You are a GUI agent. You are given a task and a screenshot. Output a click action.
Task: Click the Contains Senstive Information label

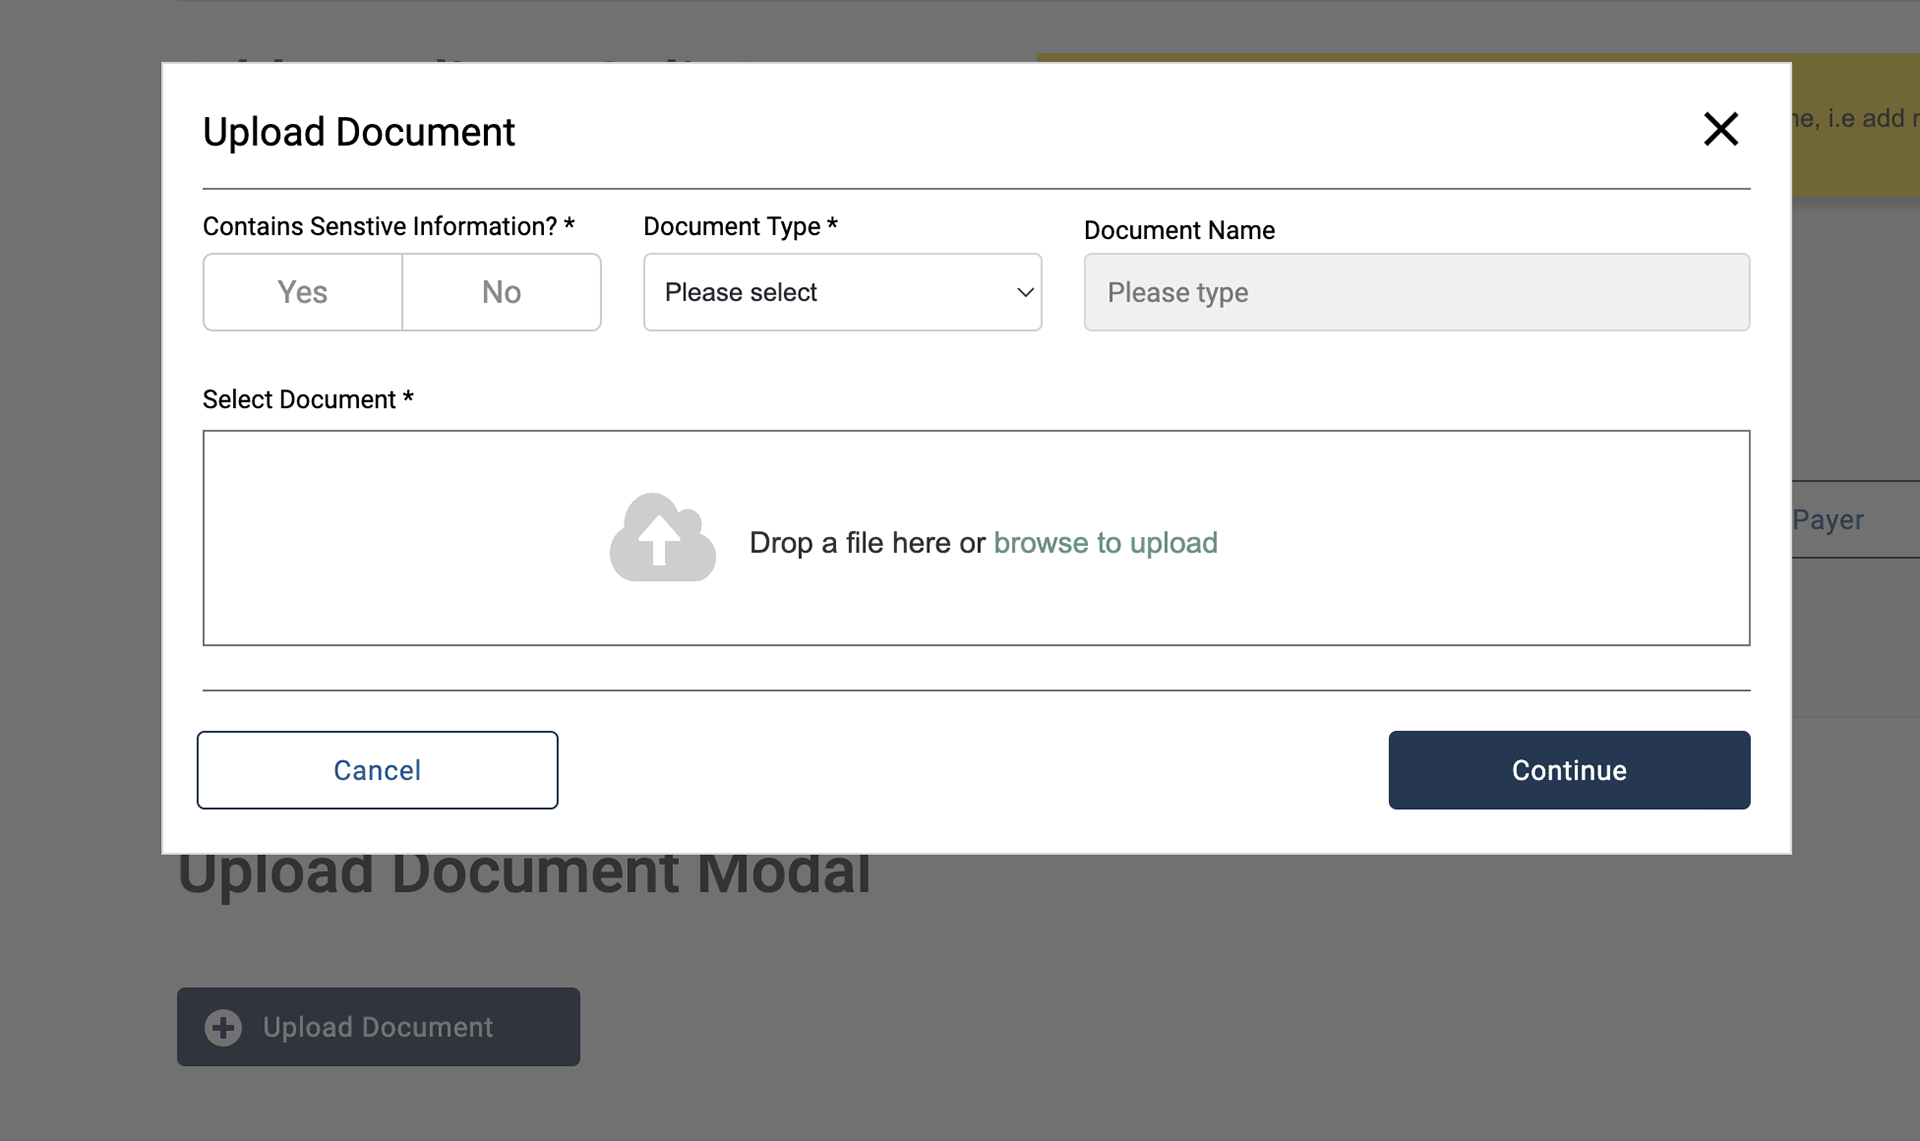(x=389, y=226)
